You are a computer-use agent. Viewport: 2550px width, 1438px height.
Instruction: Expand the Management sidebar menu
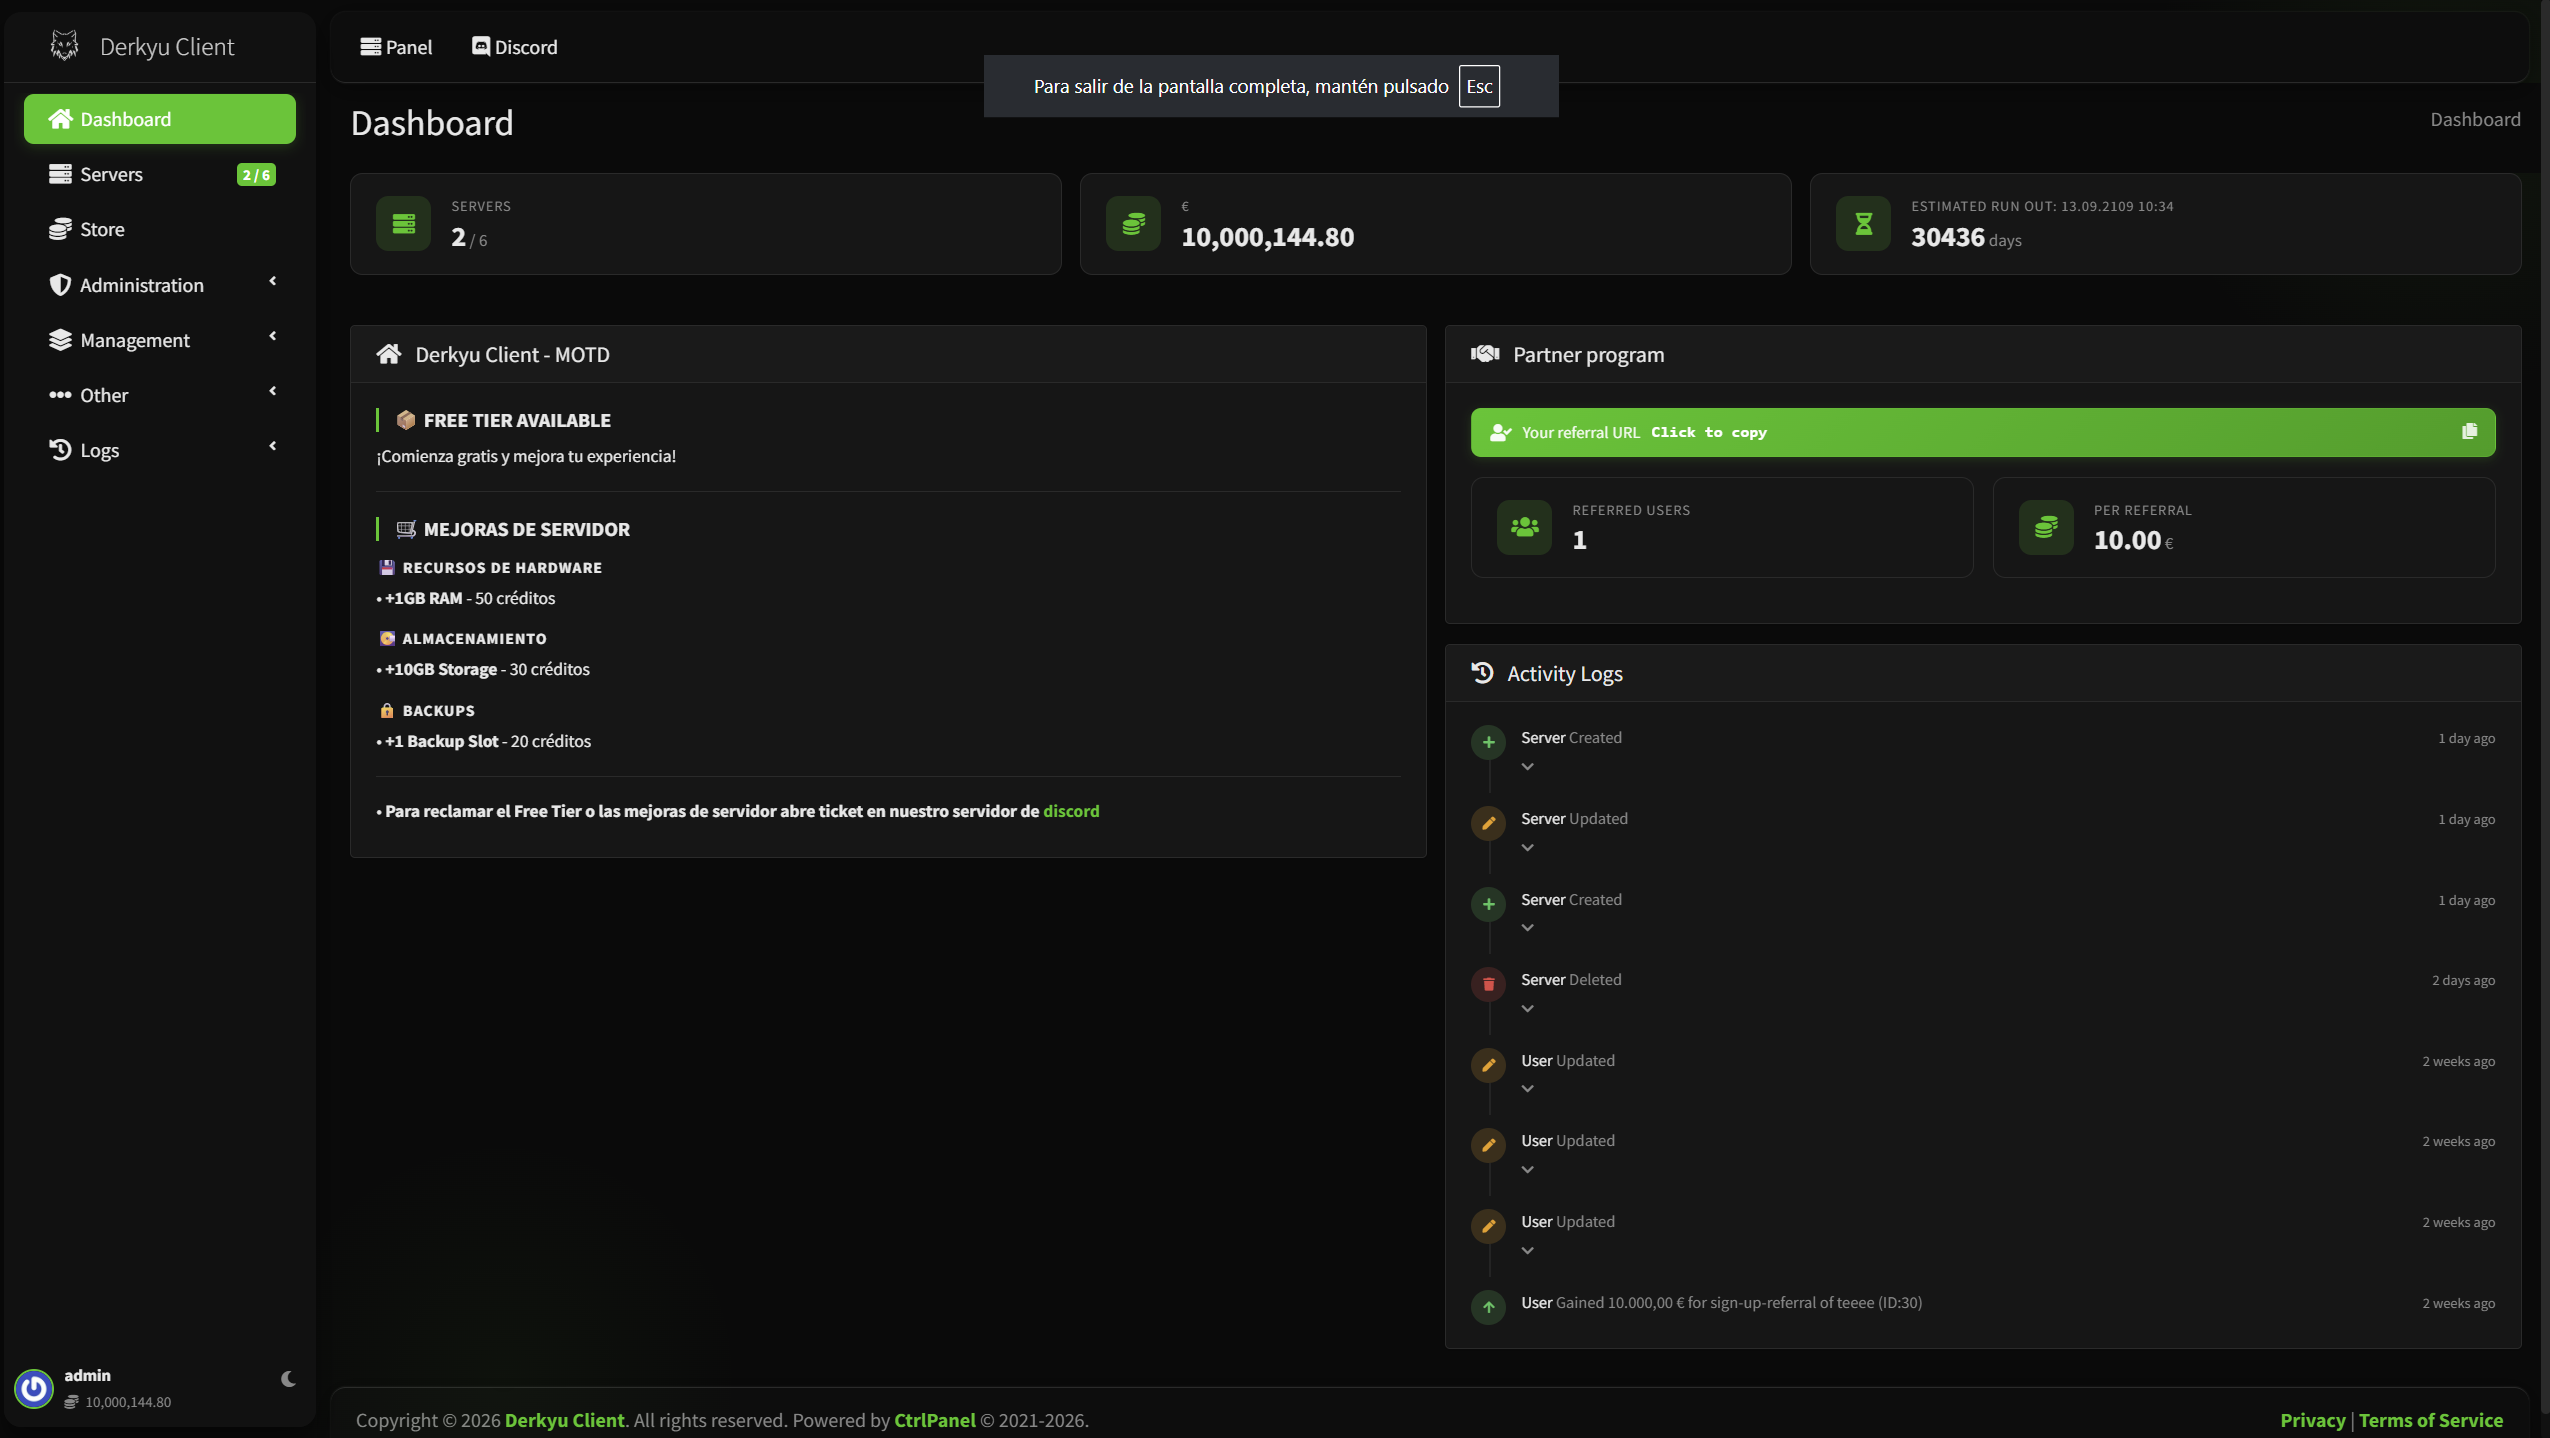[x=160, y=340]
